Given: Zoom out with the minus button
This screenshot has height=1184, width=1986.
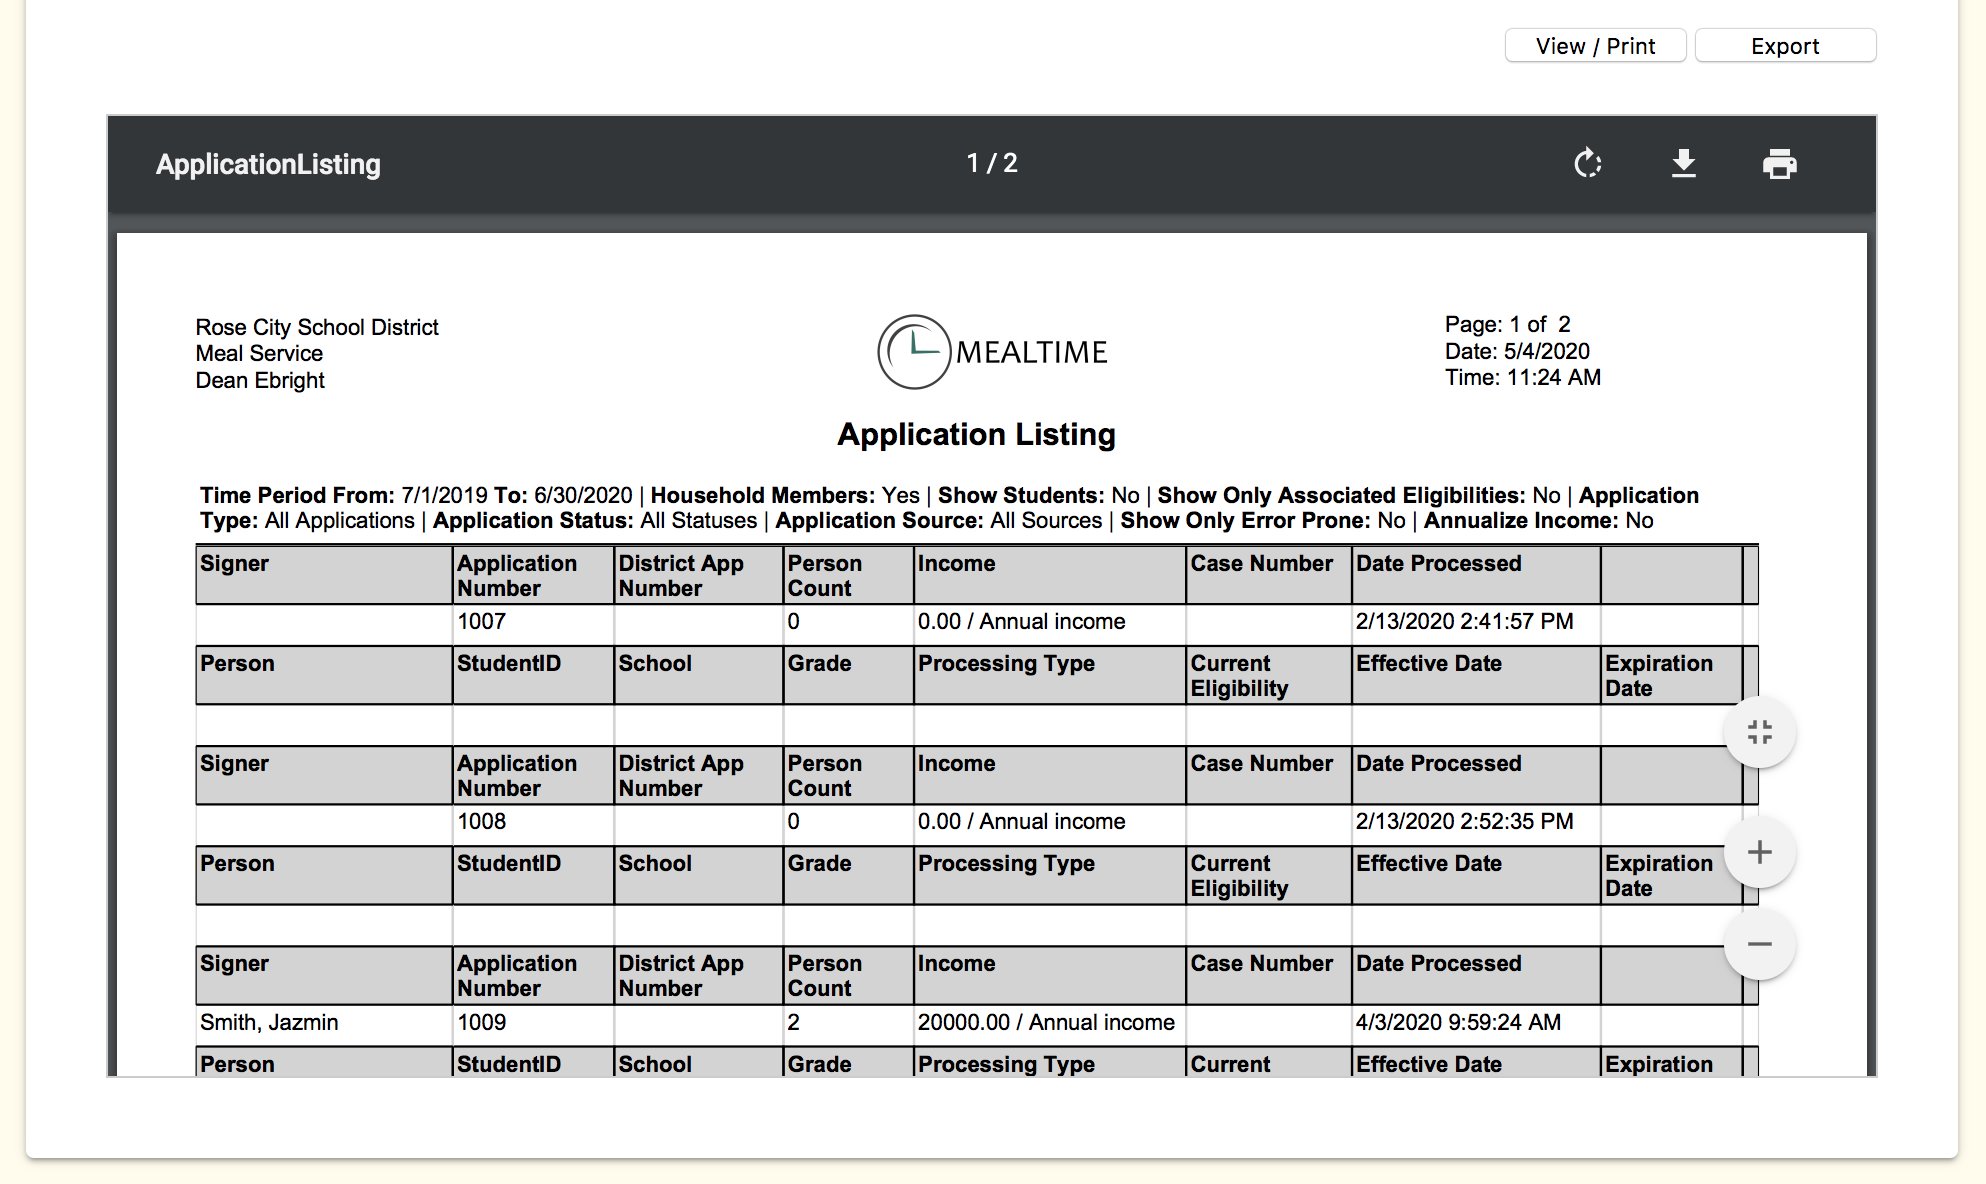Looking at the screenshot, I should click(1759, 944).
